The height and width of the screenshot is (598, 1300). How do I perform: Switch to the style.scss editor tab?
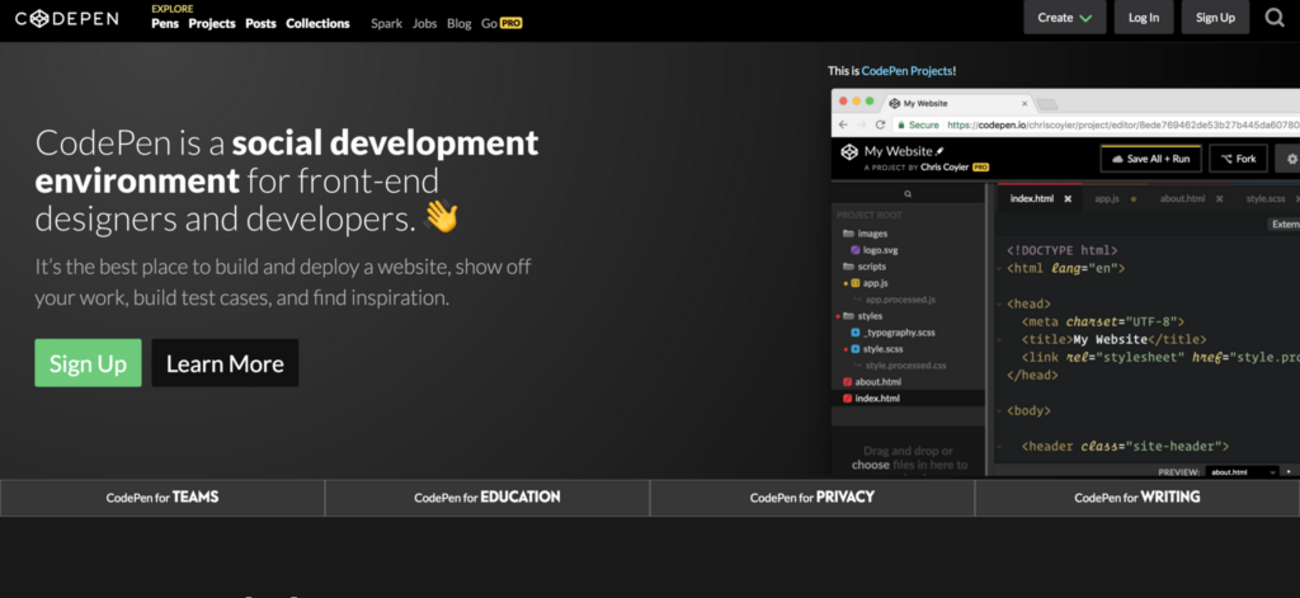coord(1265,199)
